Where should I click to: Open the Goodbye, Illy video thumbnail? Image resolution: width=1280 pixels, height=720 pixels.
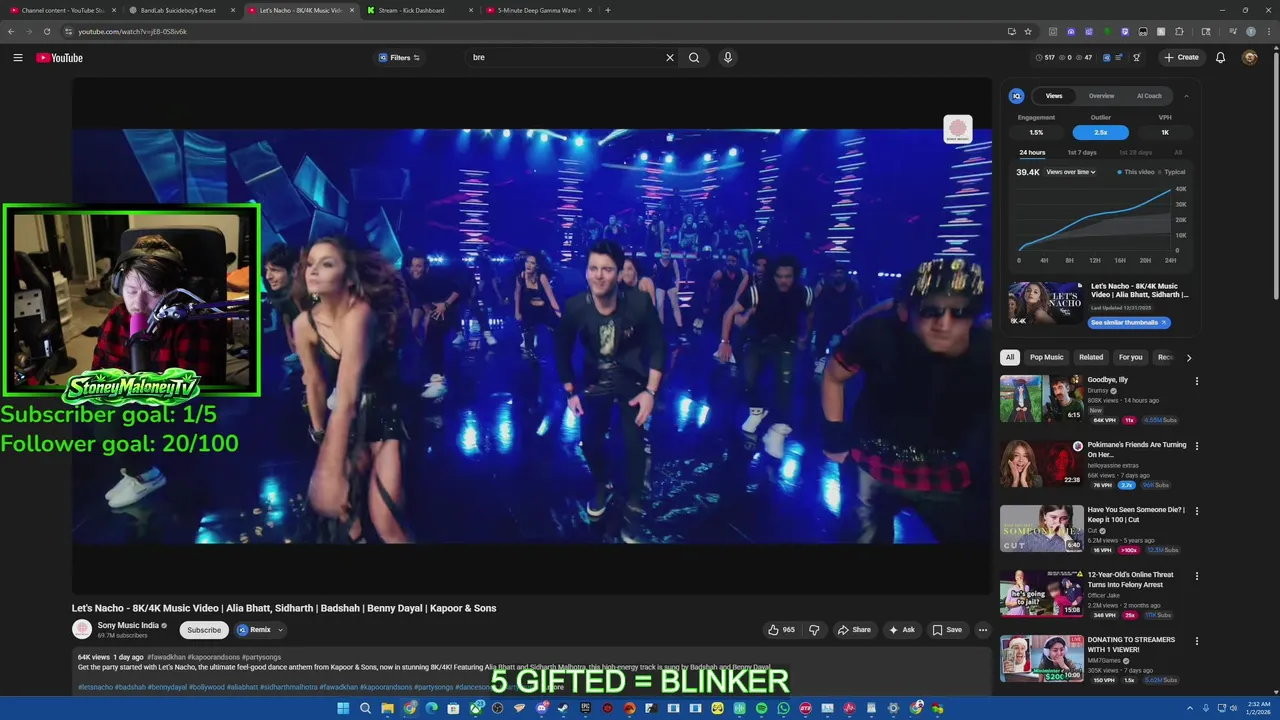click(x=1041, y=398)
